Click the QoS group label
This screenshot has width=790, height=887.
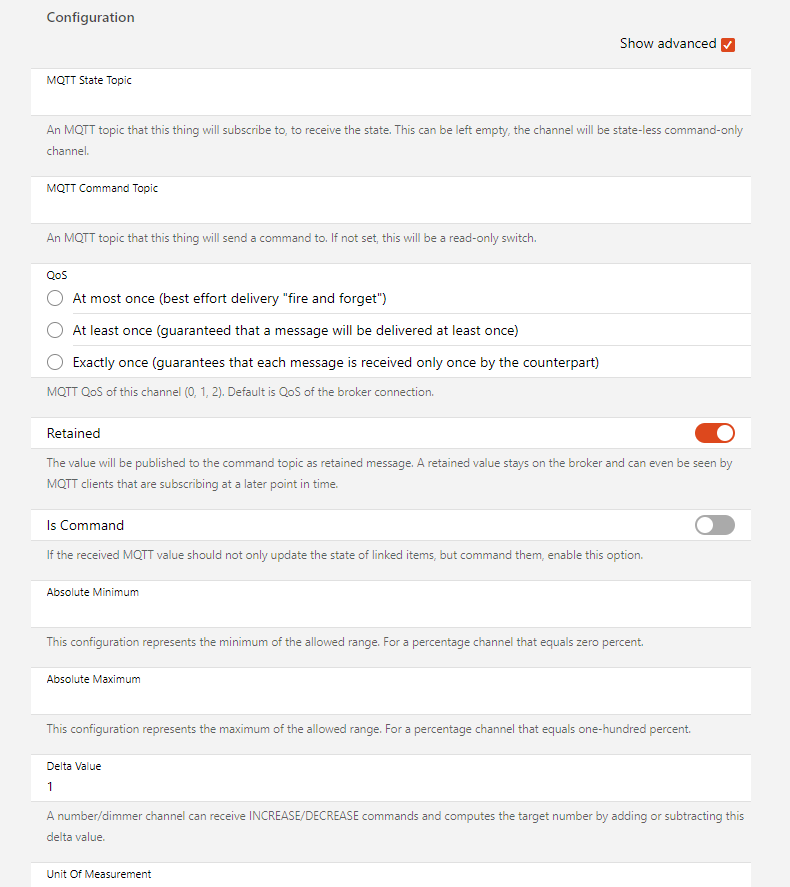coord(57,274)
